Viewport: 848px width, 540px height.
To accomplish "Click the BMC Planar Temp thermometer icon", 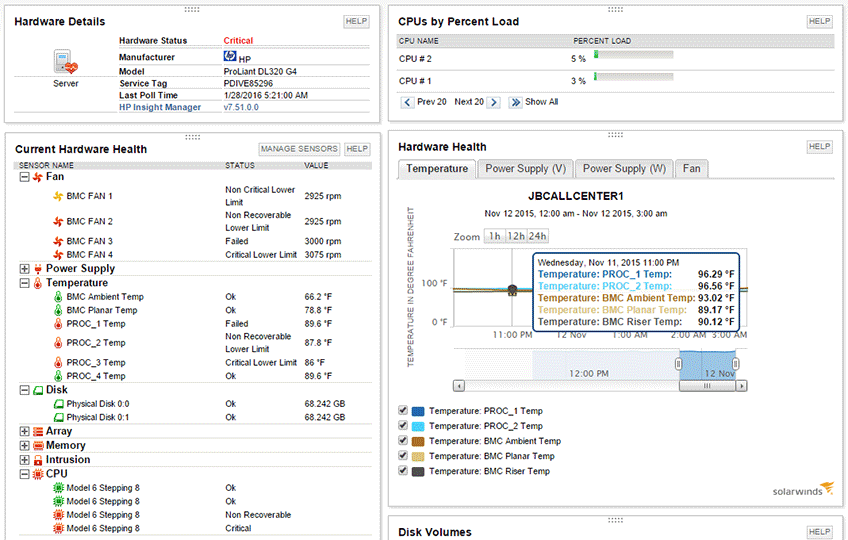I will tap(58, 310).
